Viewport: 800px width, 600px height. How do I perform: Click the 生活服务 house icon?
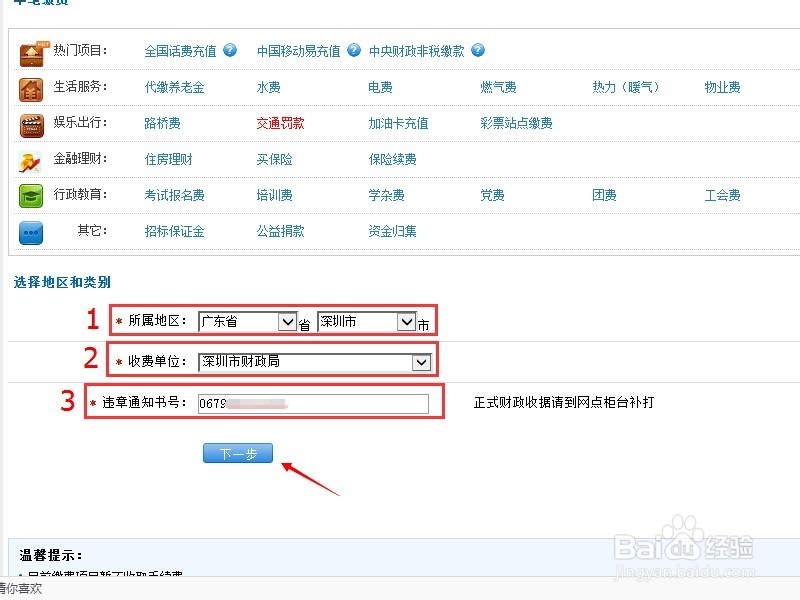pyautogui.click(x=31, y=88)
